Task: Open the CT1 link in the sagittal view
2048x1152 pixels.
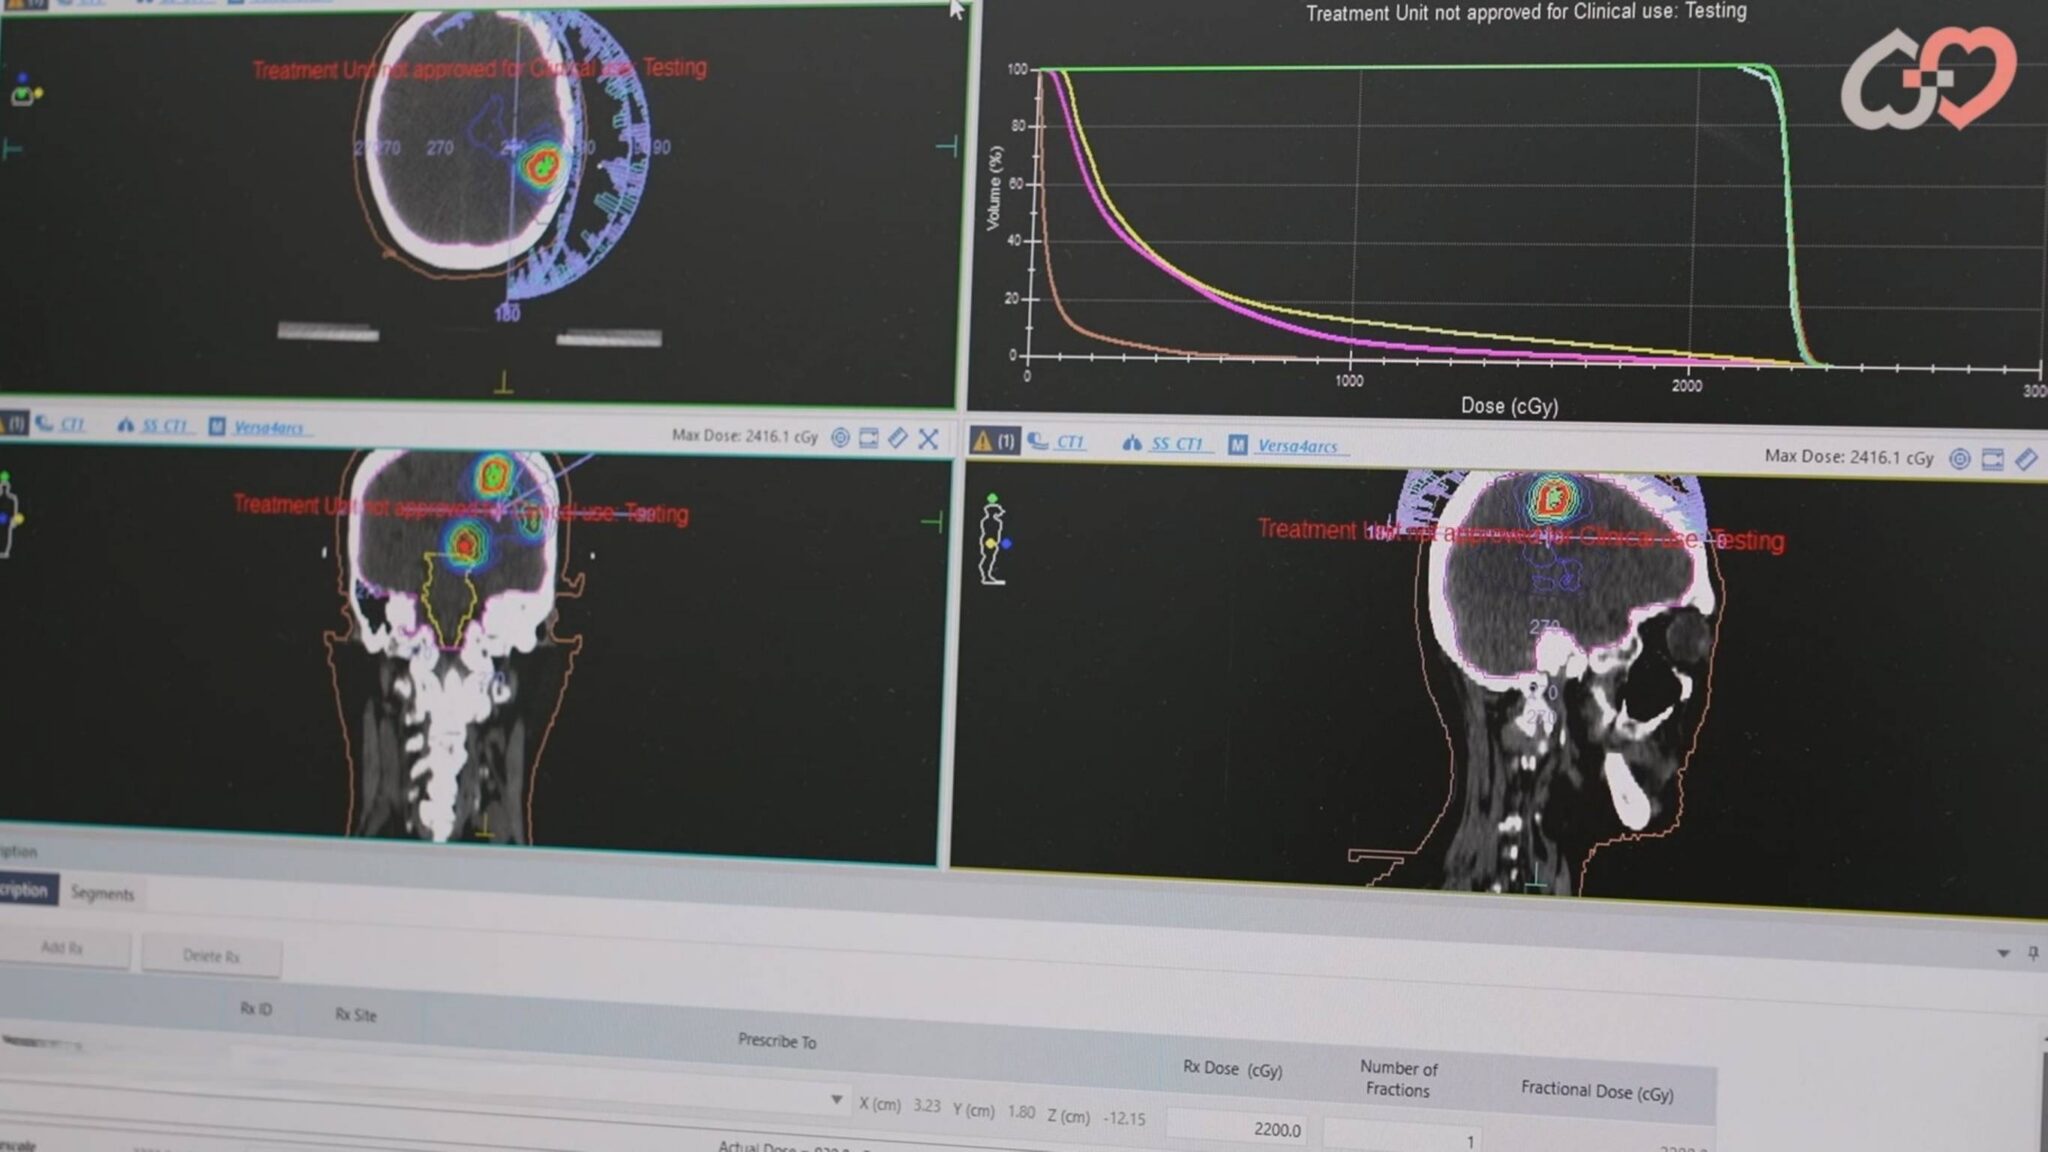Action: [x=1069, y=442]
